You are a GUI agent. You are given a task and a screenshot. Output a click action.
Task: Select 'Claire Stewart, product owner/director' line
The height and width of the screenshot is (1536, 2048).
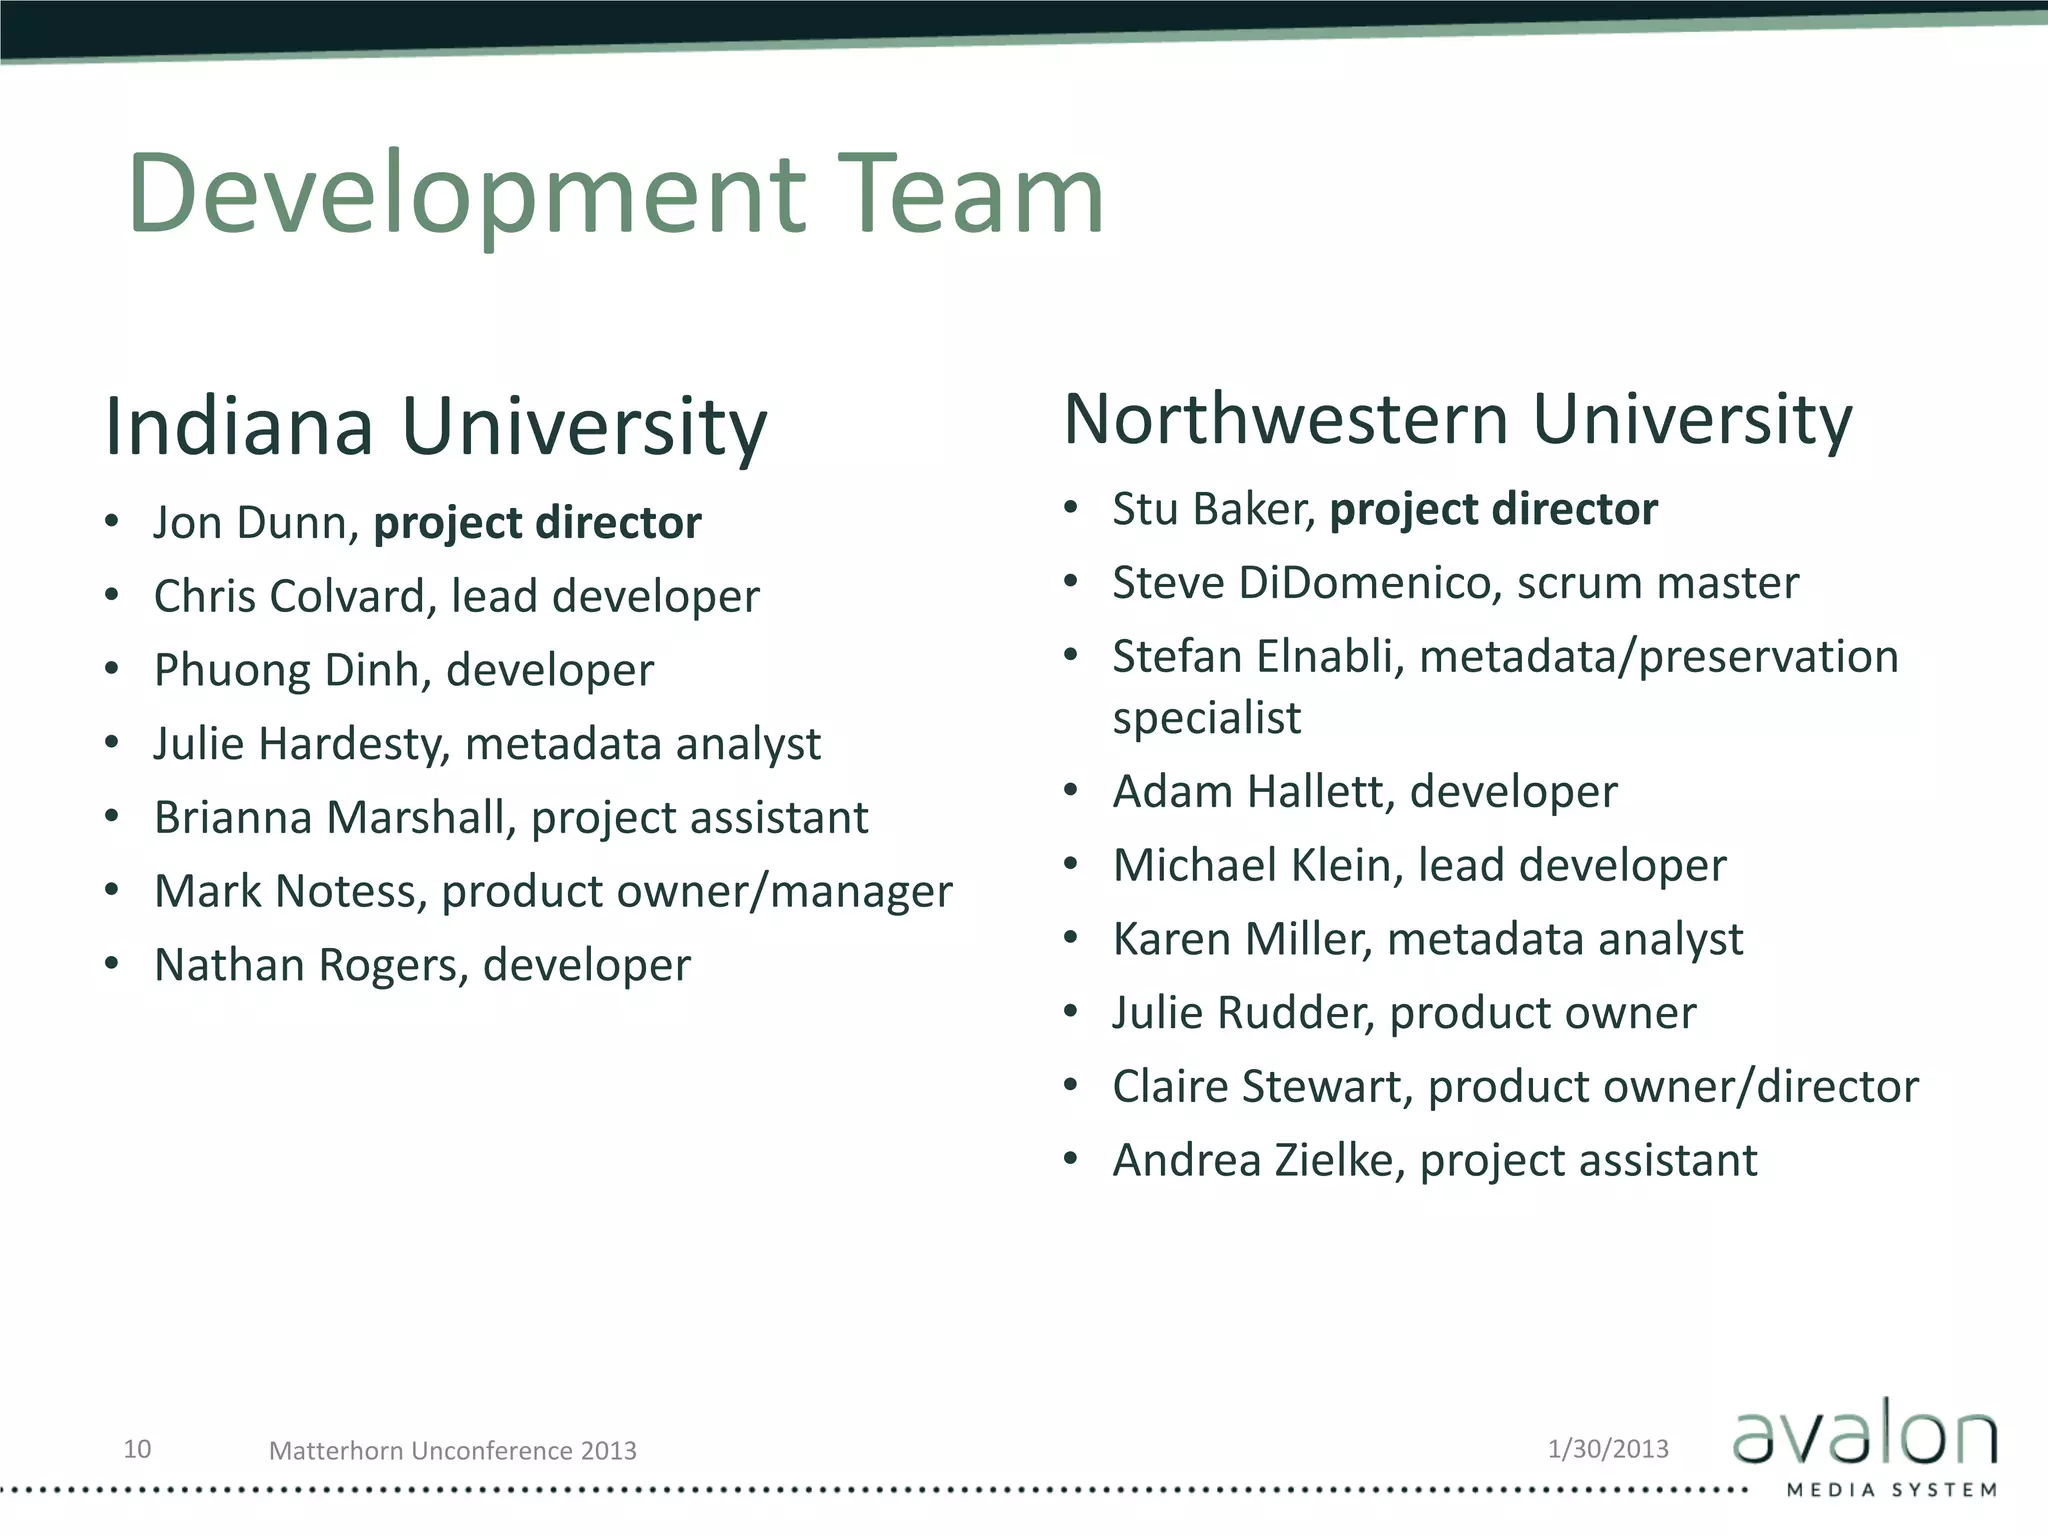[1515, 1087]
